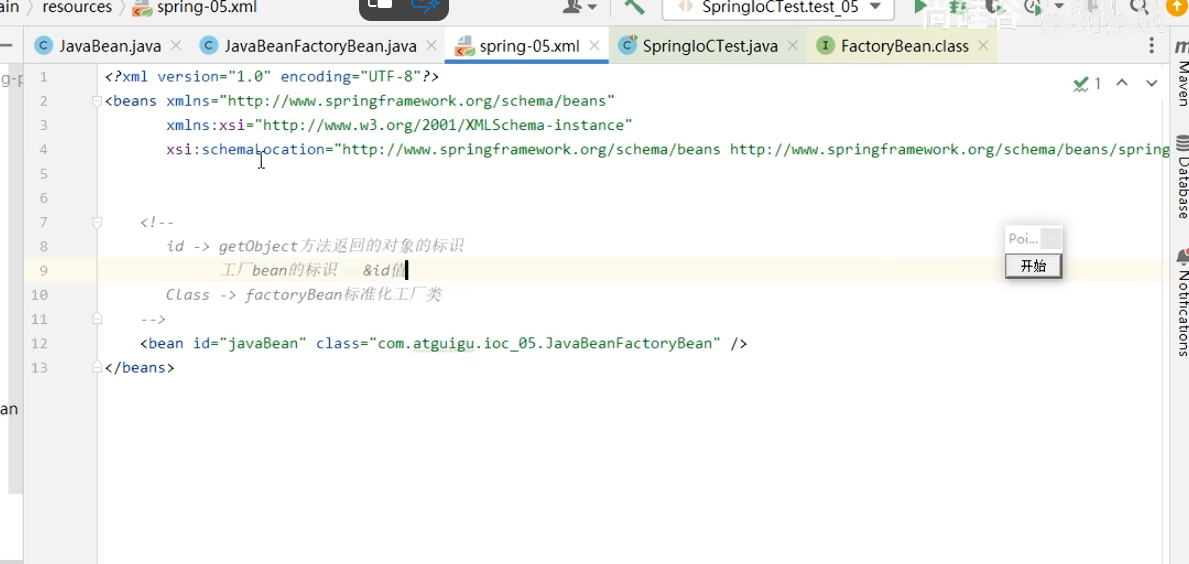Click the text id="javaBean" on line 12

[249, 343]
